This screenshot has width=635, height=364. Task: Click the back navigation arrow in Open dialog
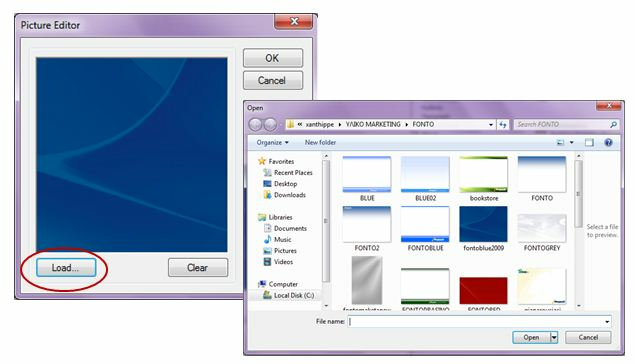tap(256, 125)
